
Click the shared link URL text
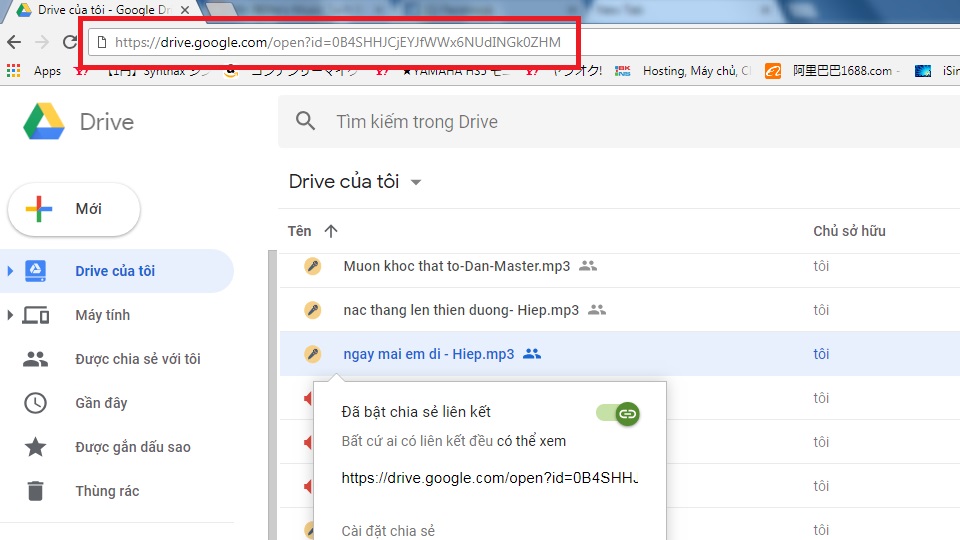490,478
